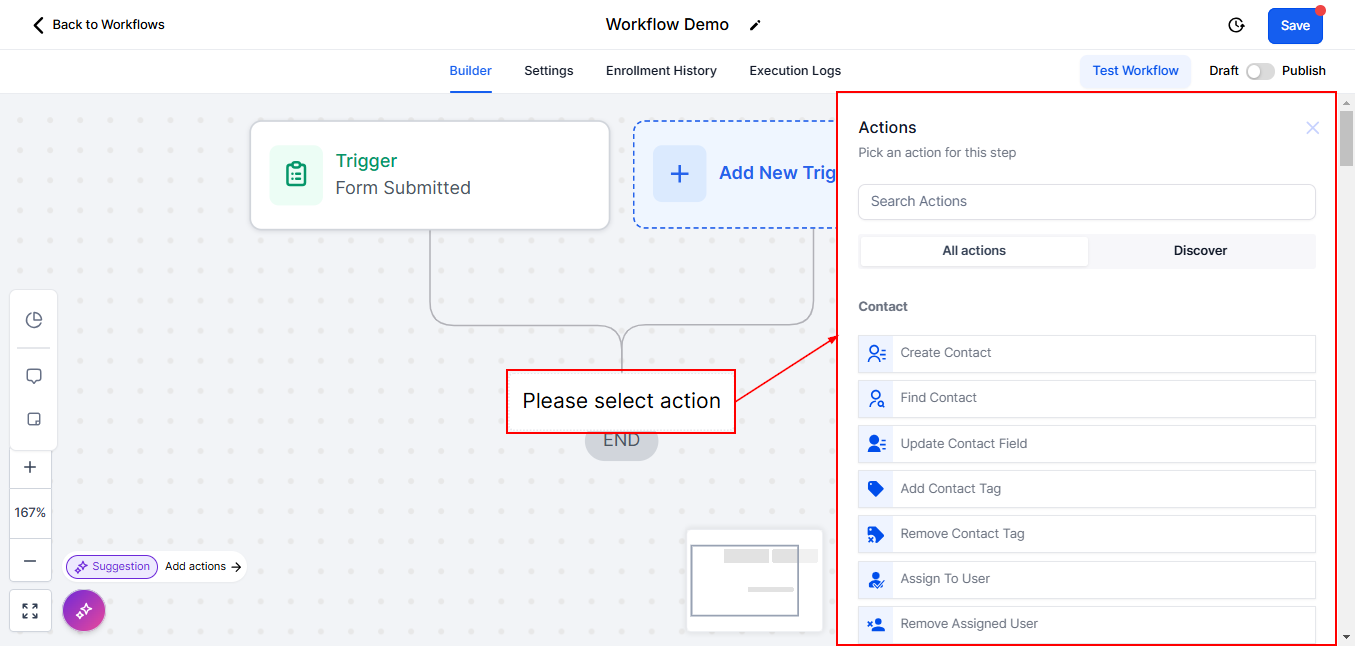Focus the Search Actions input field
Viewport: 1355px width, 646px height.
pos(1087,202)
